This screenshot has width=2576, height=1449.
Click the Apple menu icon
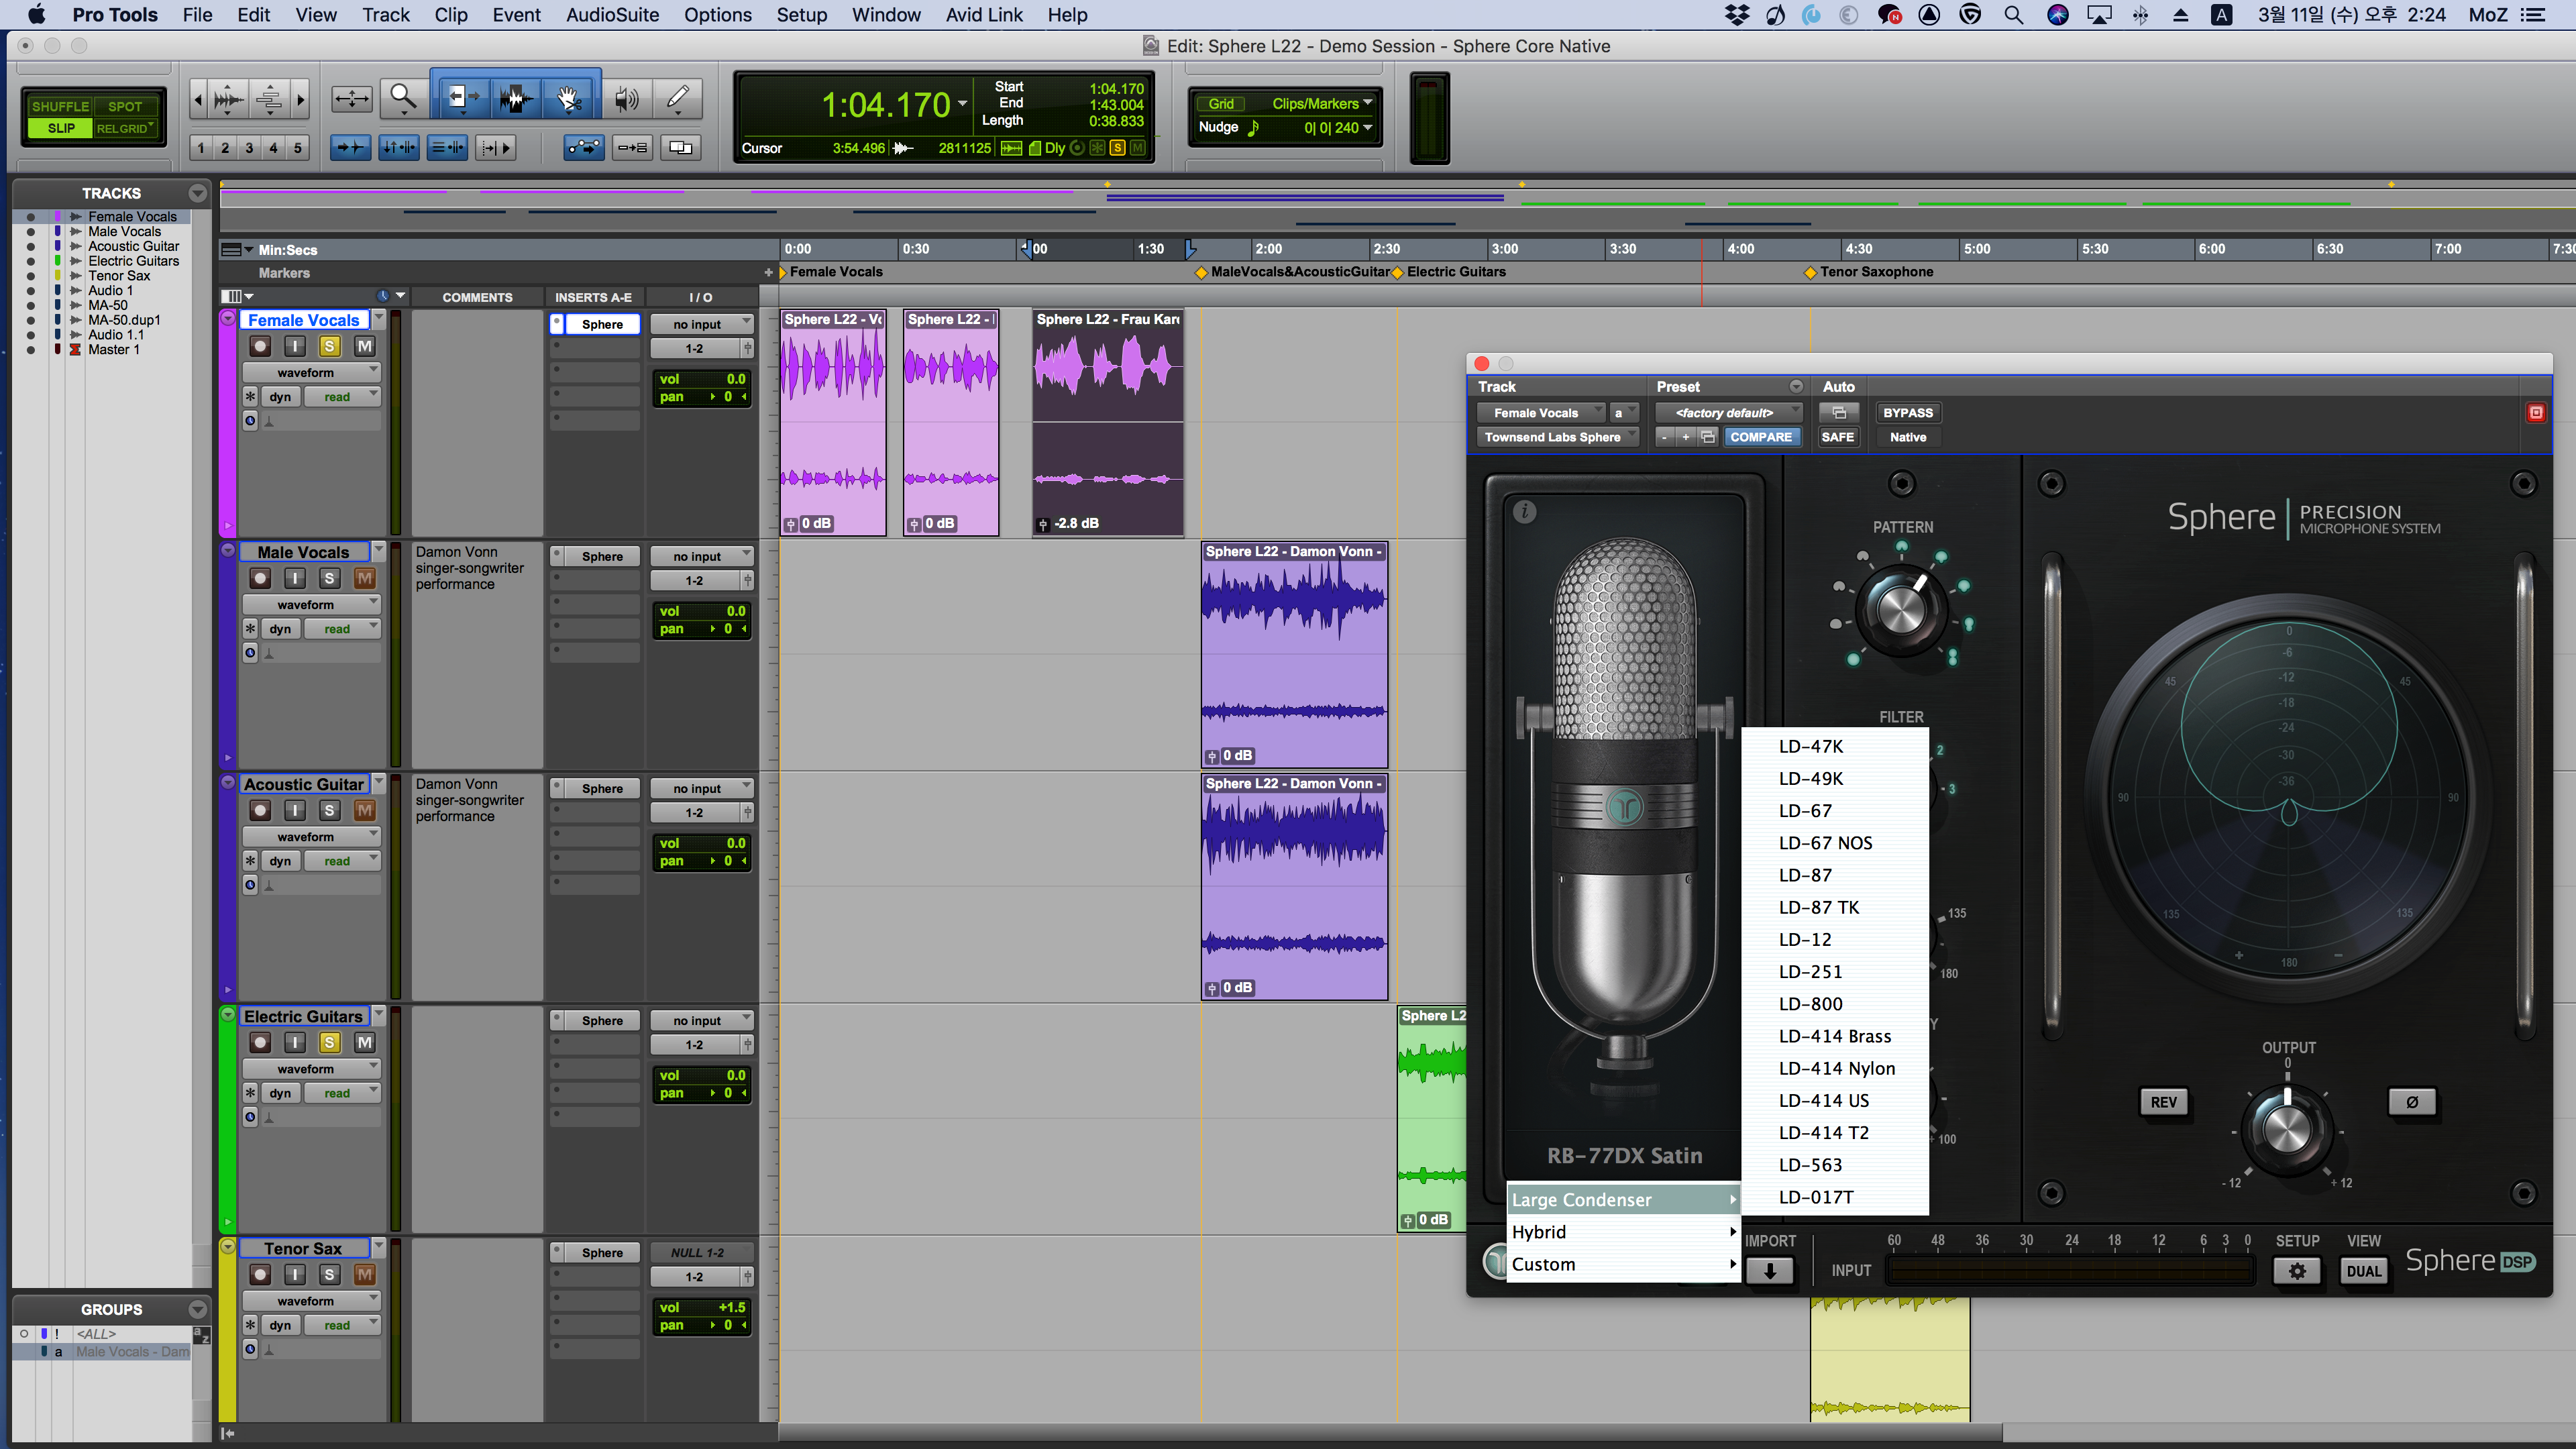click(36, 15)
